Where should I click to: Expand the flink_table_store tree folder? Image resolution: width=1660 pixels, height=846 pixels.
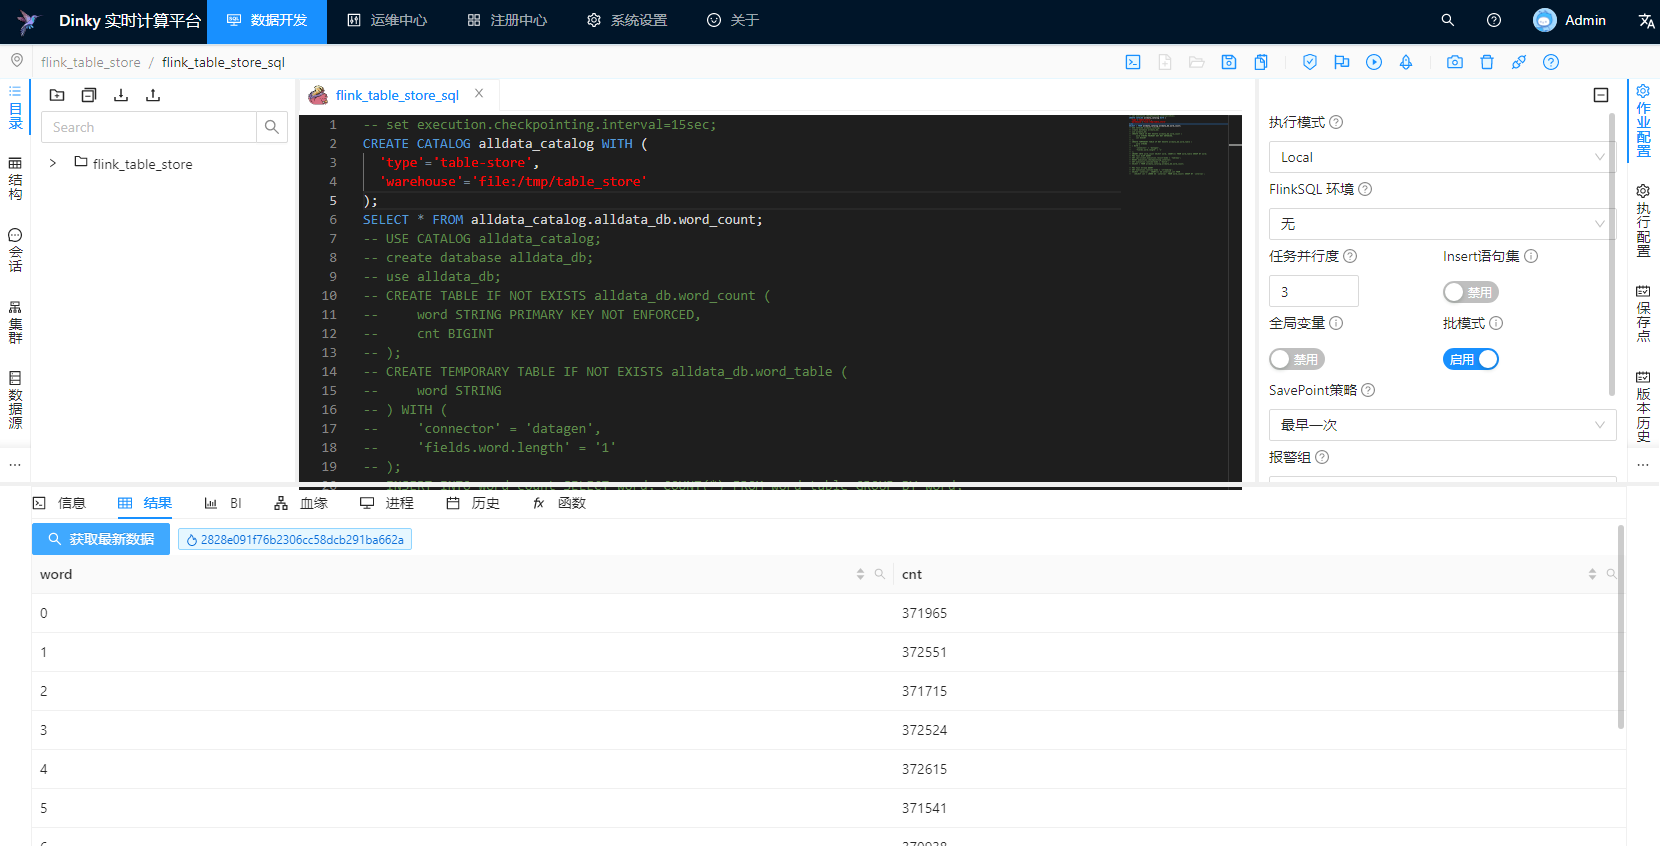coord(53,163)
